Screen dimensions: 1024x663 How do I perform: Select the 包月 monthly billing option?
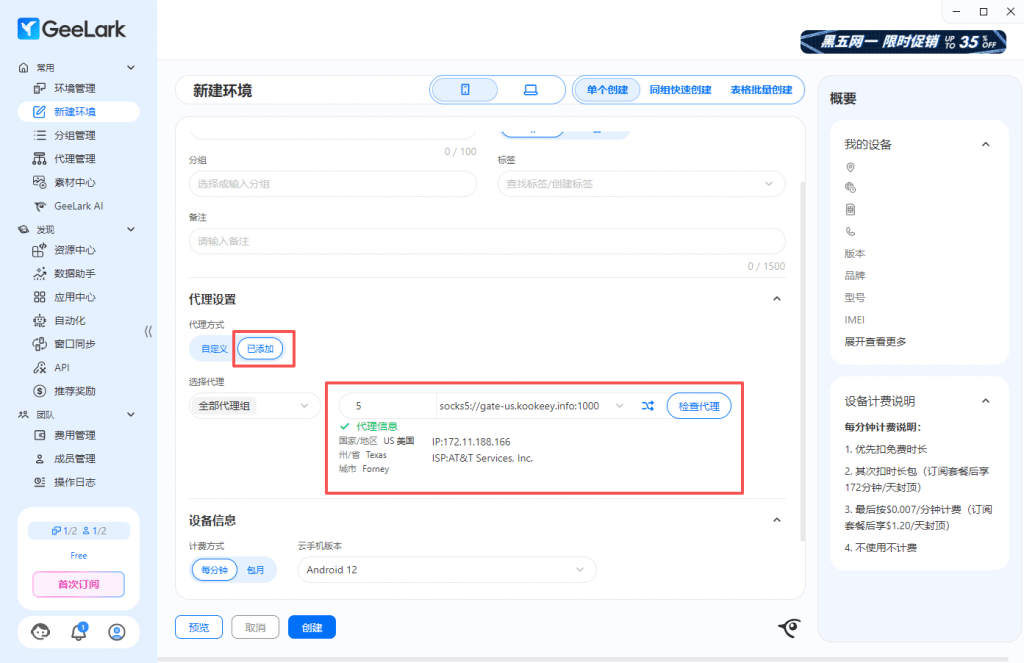coord(256,569)
